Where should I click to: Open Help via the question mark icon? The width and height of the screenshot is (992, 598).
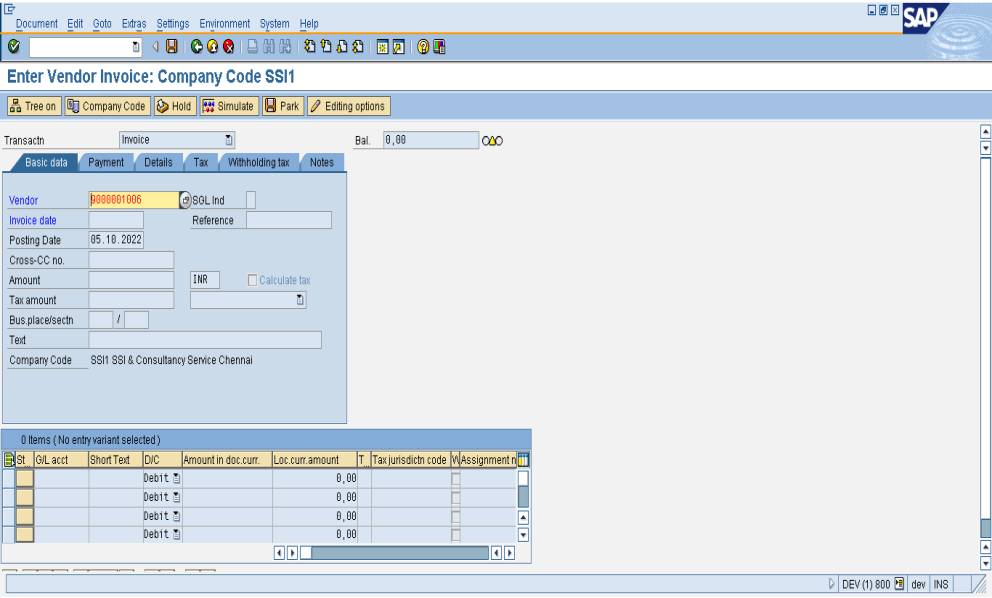click(423, 47)
